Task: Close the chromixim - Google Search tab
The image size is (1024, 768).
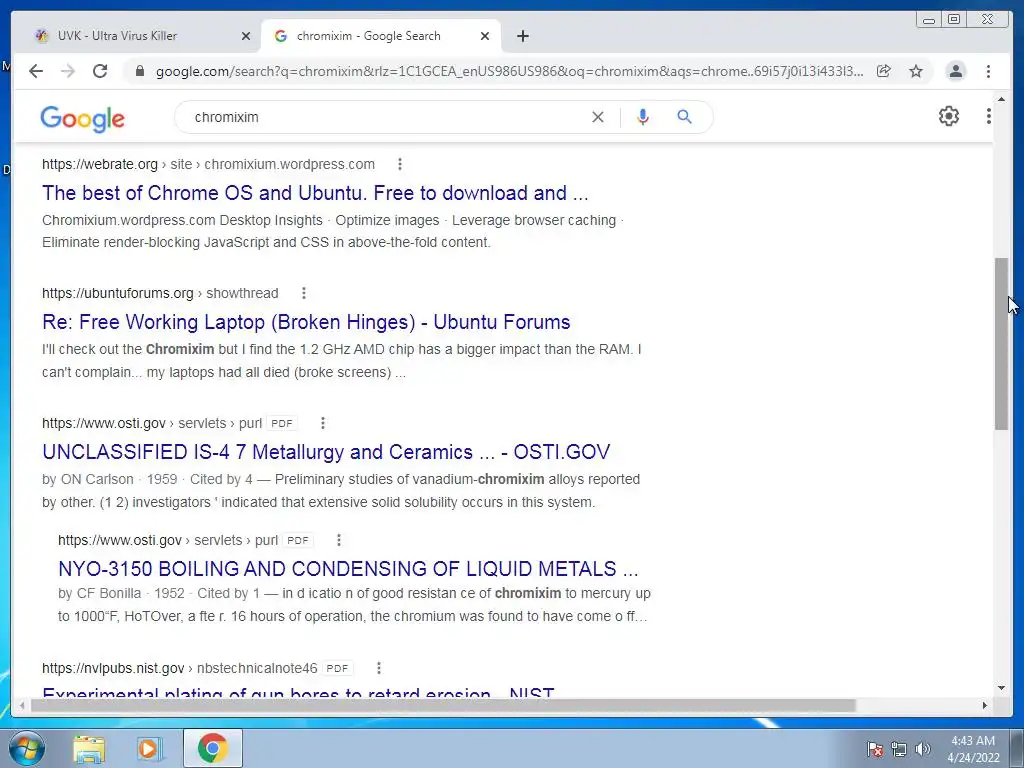Action: click(x=485, y=37)
